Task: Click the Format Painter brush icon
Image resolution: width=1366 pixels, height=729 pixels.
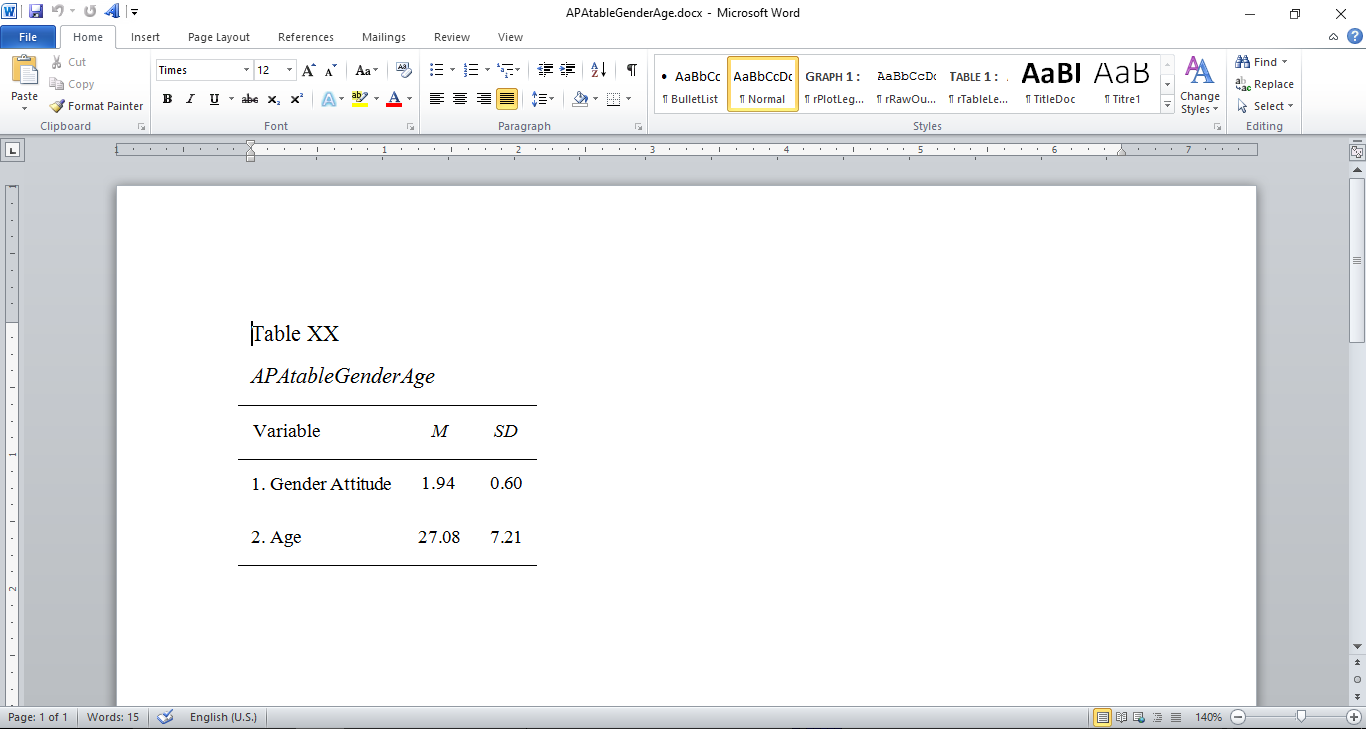Action: click(x=57, y=106)
